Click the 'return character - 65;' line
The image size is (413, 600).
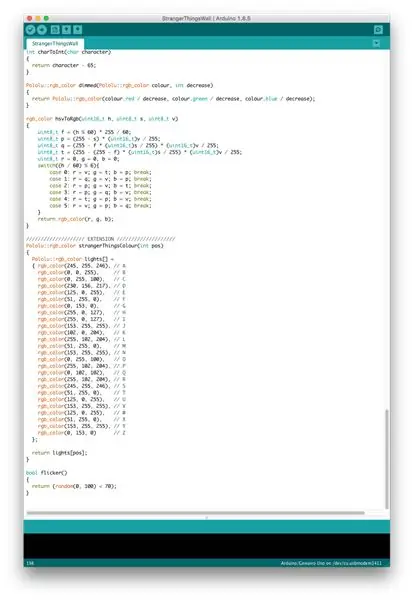coord(64,65)
